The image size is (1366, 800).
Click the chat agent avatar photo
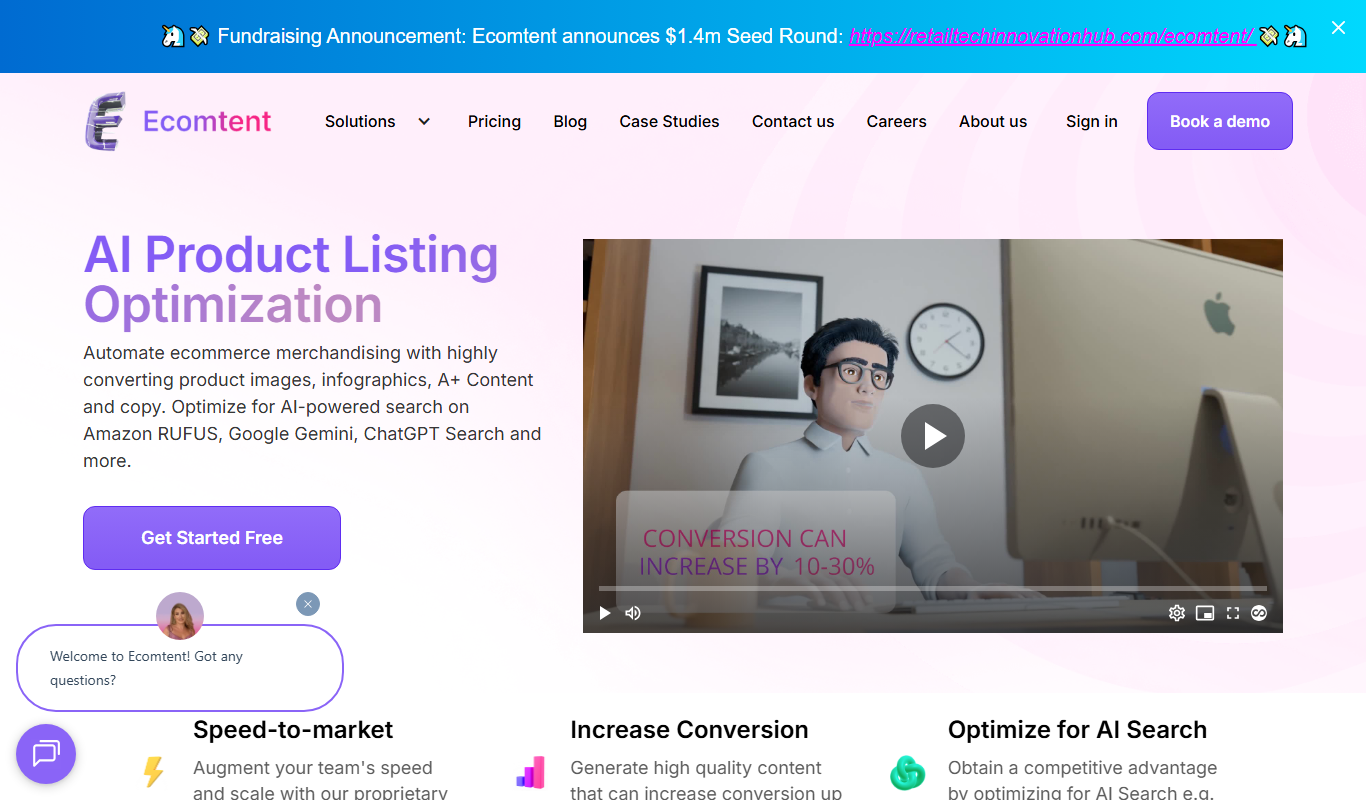click(180, 616)
